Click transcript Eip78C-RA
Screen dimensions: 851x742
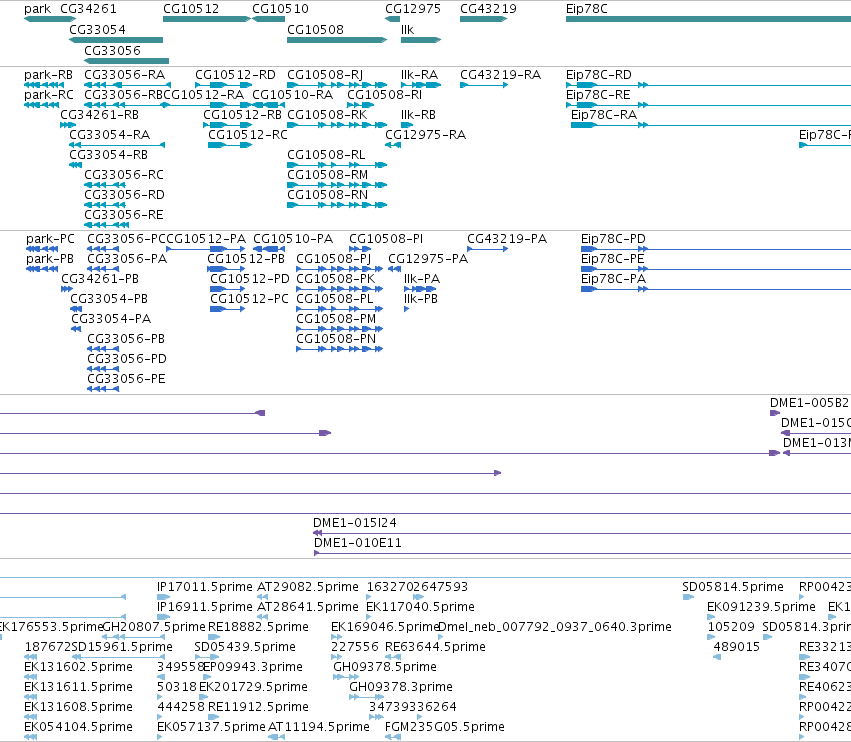click(604, 115)
